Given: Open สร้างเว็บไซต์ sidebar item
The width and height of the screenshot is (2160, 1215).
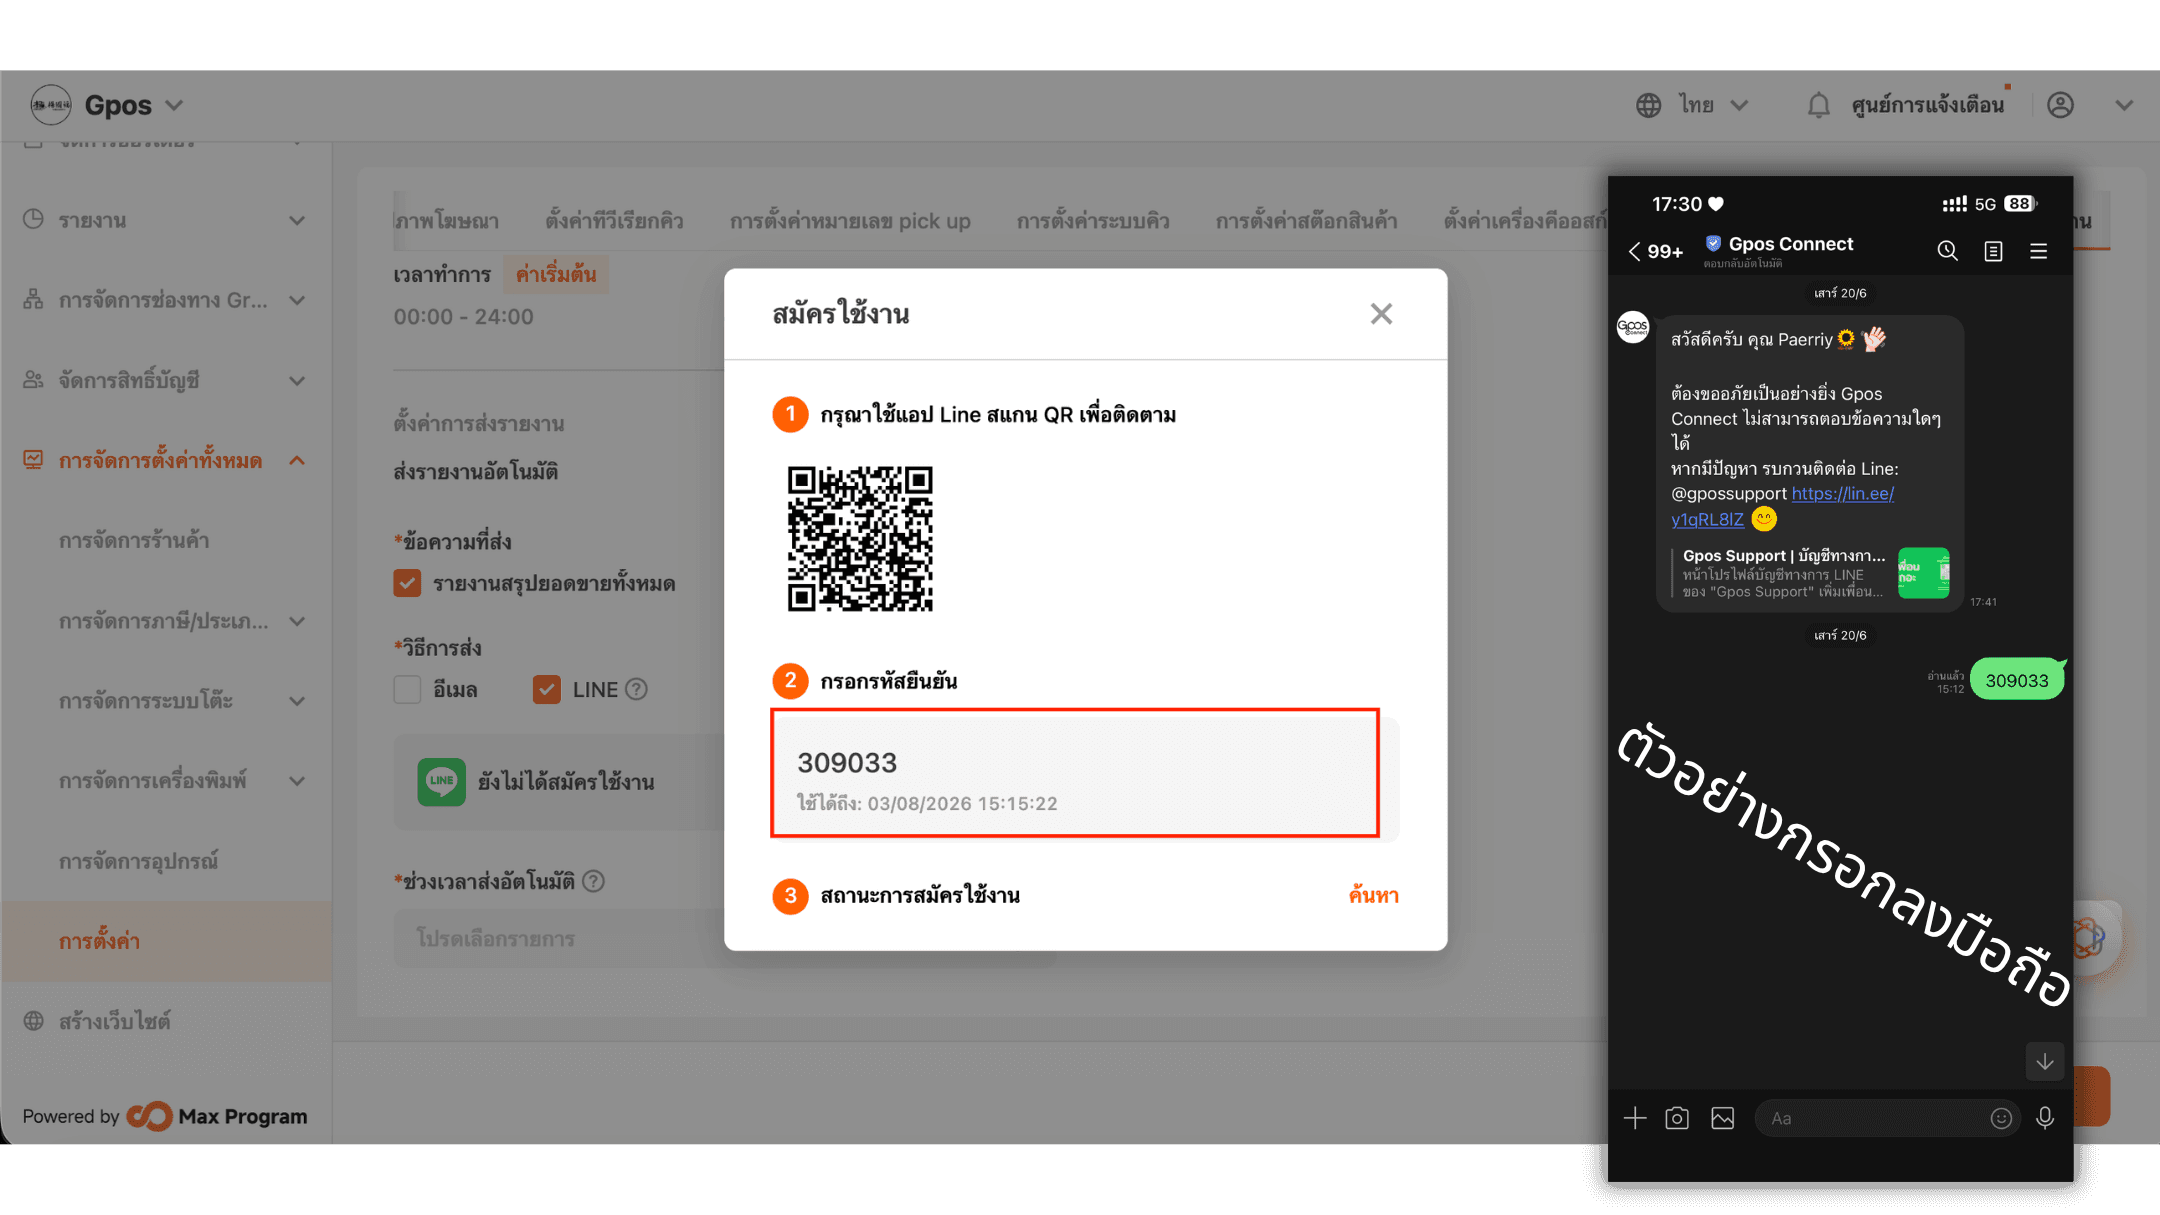Looking at the screenshot, I should pos(114,1021).
